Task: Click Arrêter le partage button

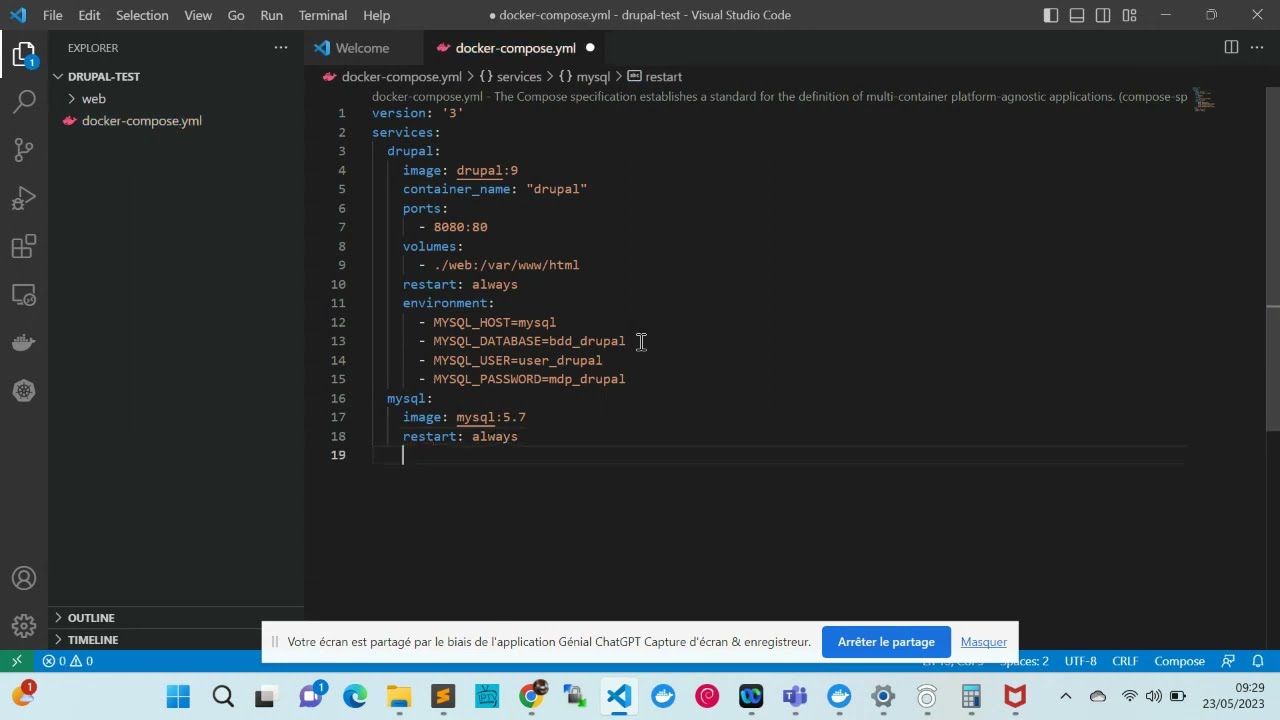Action: [x=886, y=642]
